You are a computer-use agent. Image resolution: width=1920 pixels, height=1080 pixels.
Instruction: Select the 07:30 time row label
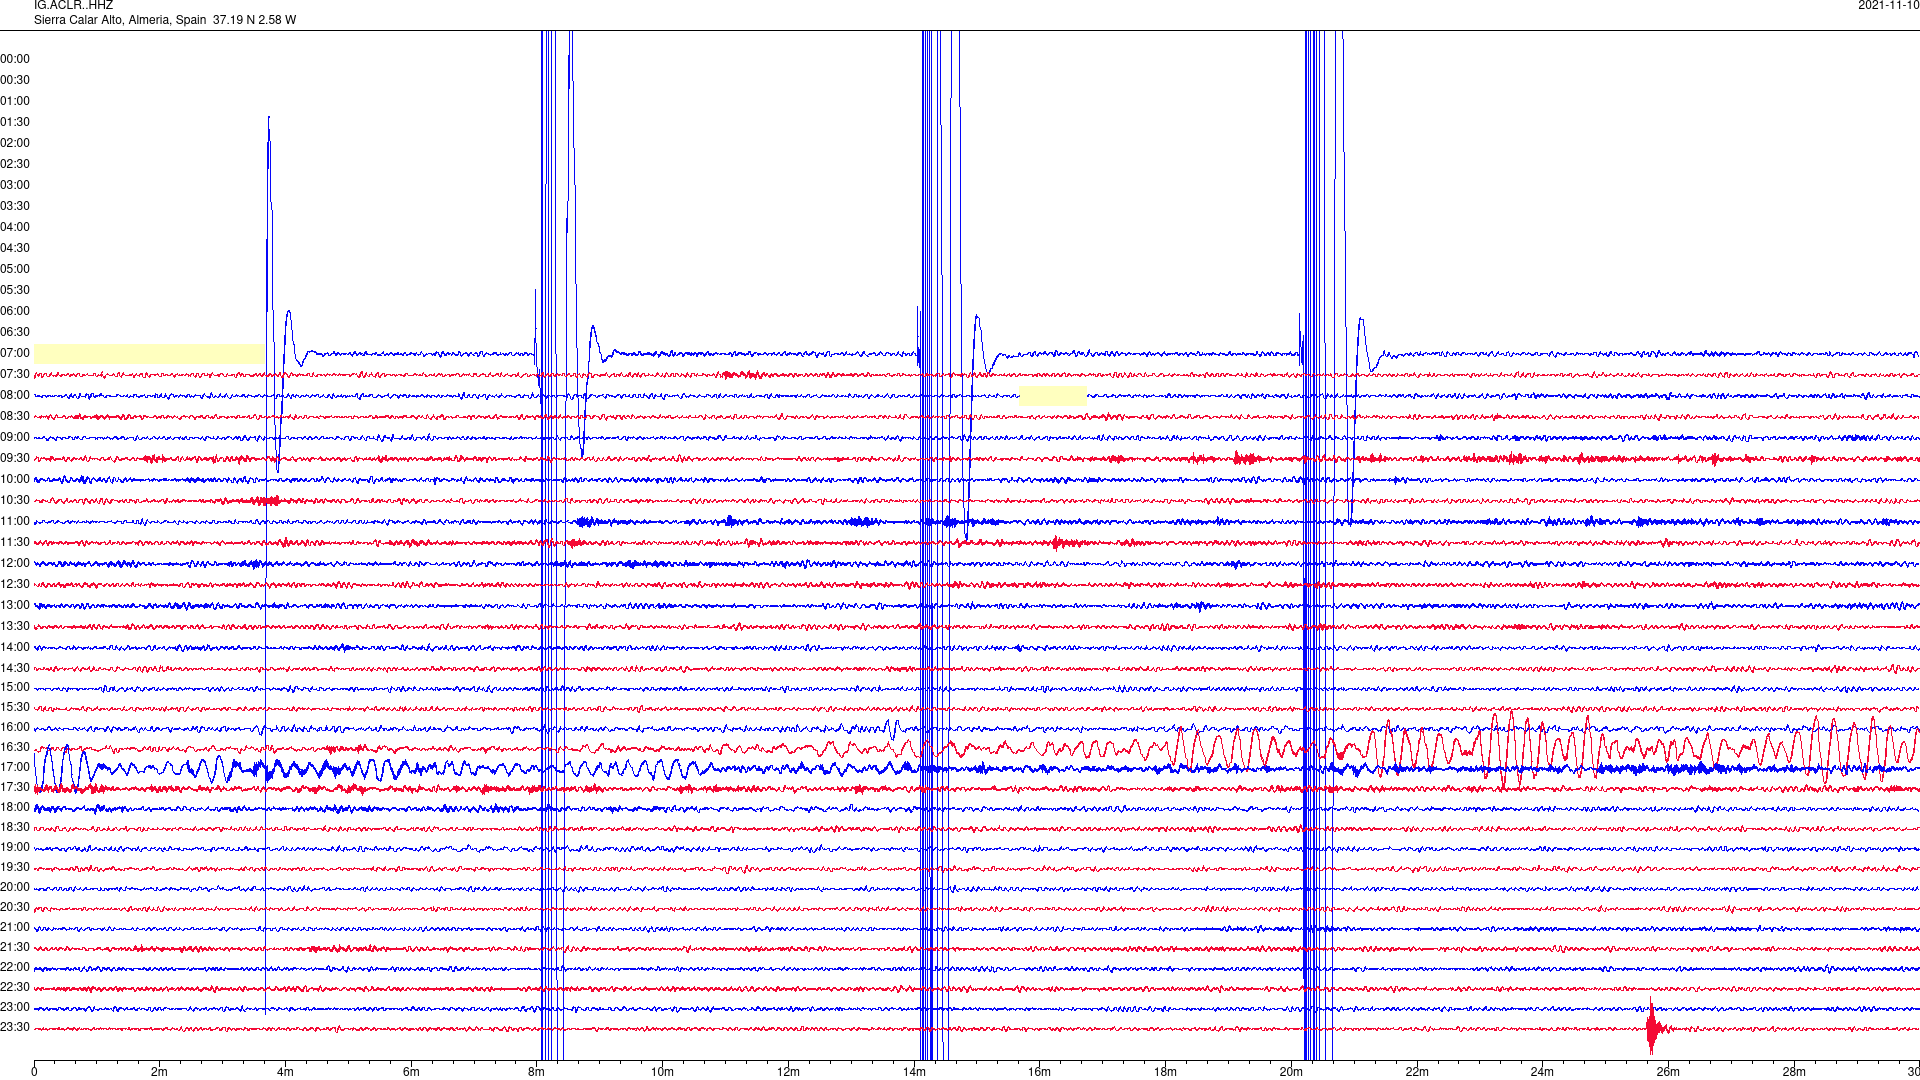(x=15, y=374)
